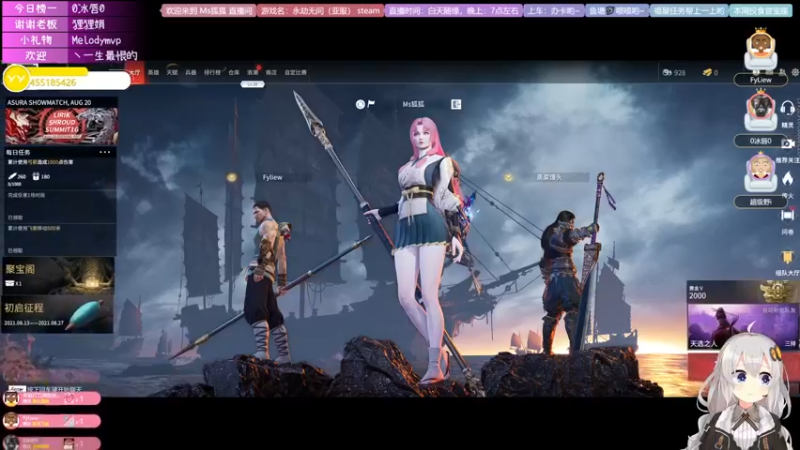Open the 组队大厅 team lobby icon
This screenshot has height=450, width=800.
coord(787,257)
